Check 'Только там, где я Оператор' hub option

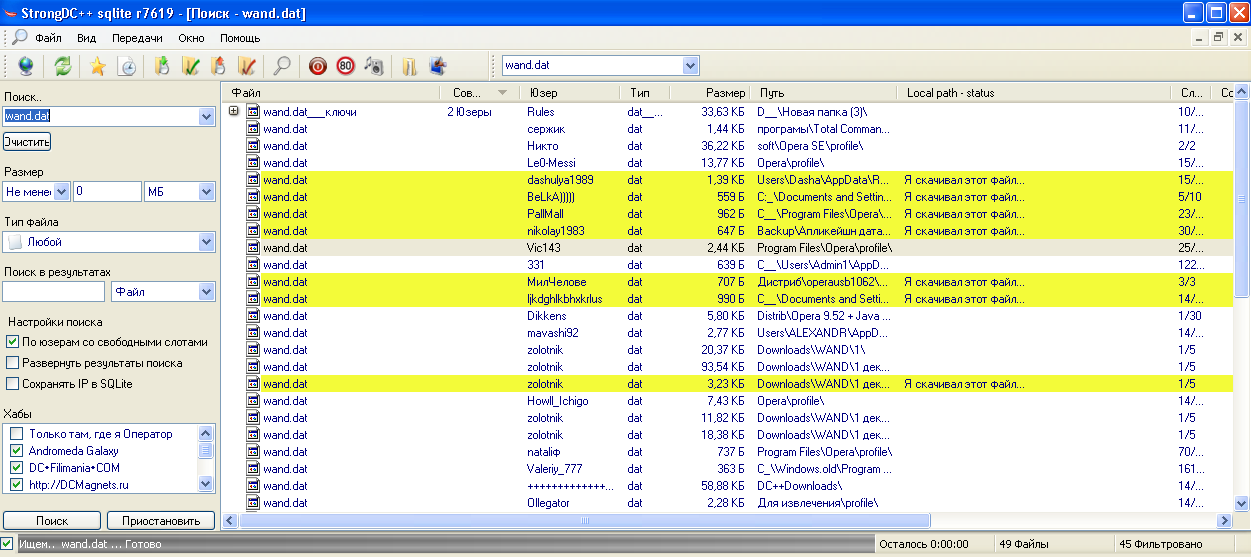click(x=16, y=434)
